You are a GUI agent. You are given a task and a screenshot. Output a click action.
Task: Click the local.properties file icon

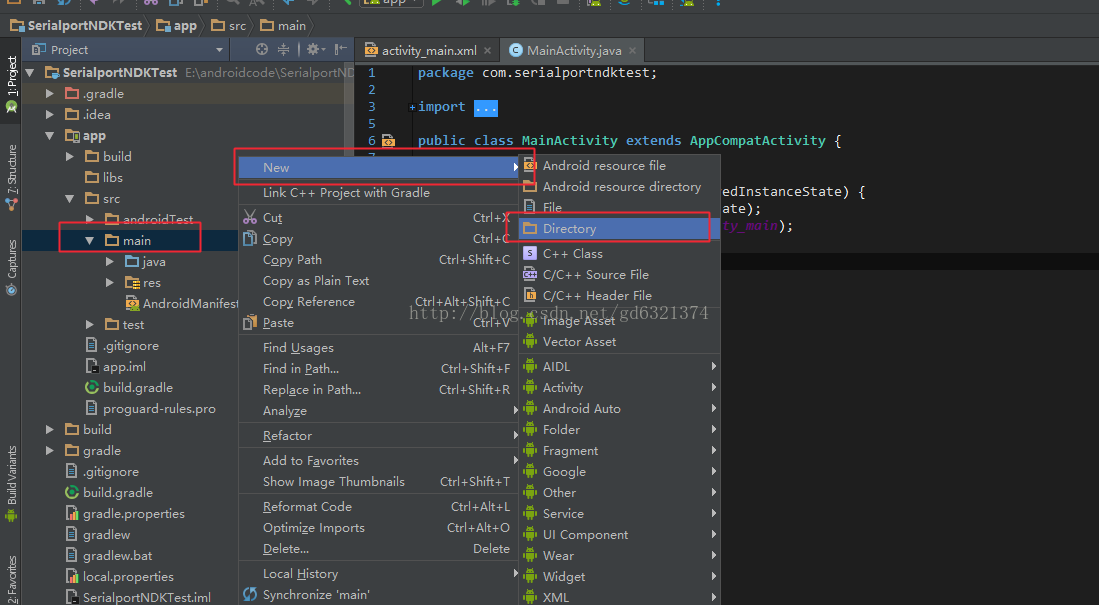click(72, 576)
